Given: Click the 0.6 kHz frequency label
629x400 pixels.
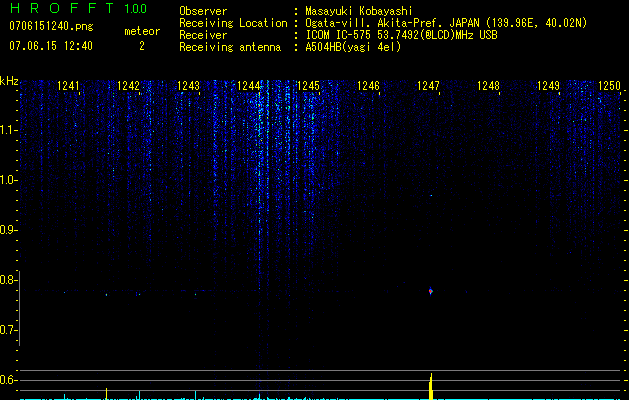Looking at the screenshot, I should pyautogui.click(x=7, y=380).
